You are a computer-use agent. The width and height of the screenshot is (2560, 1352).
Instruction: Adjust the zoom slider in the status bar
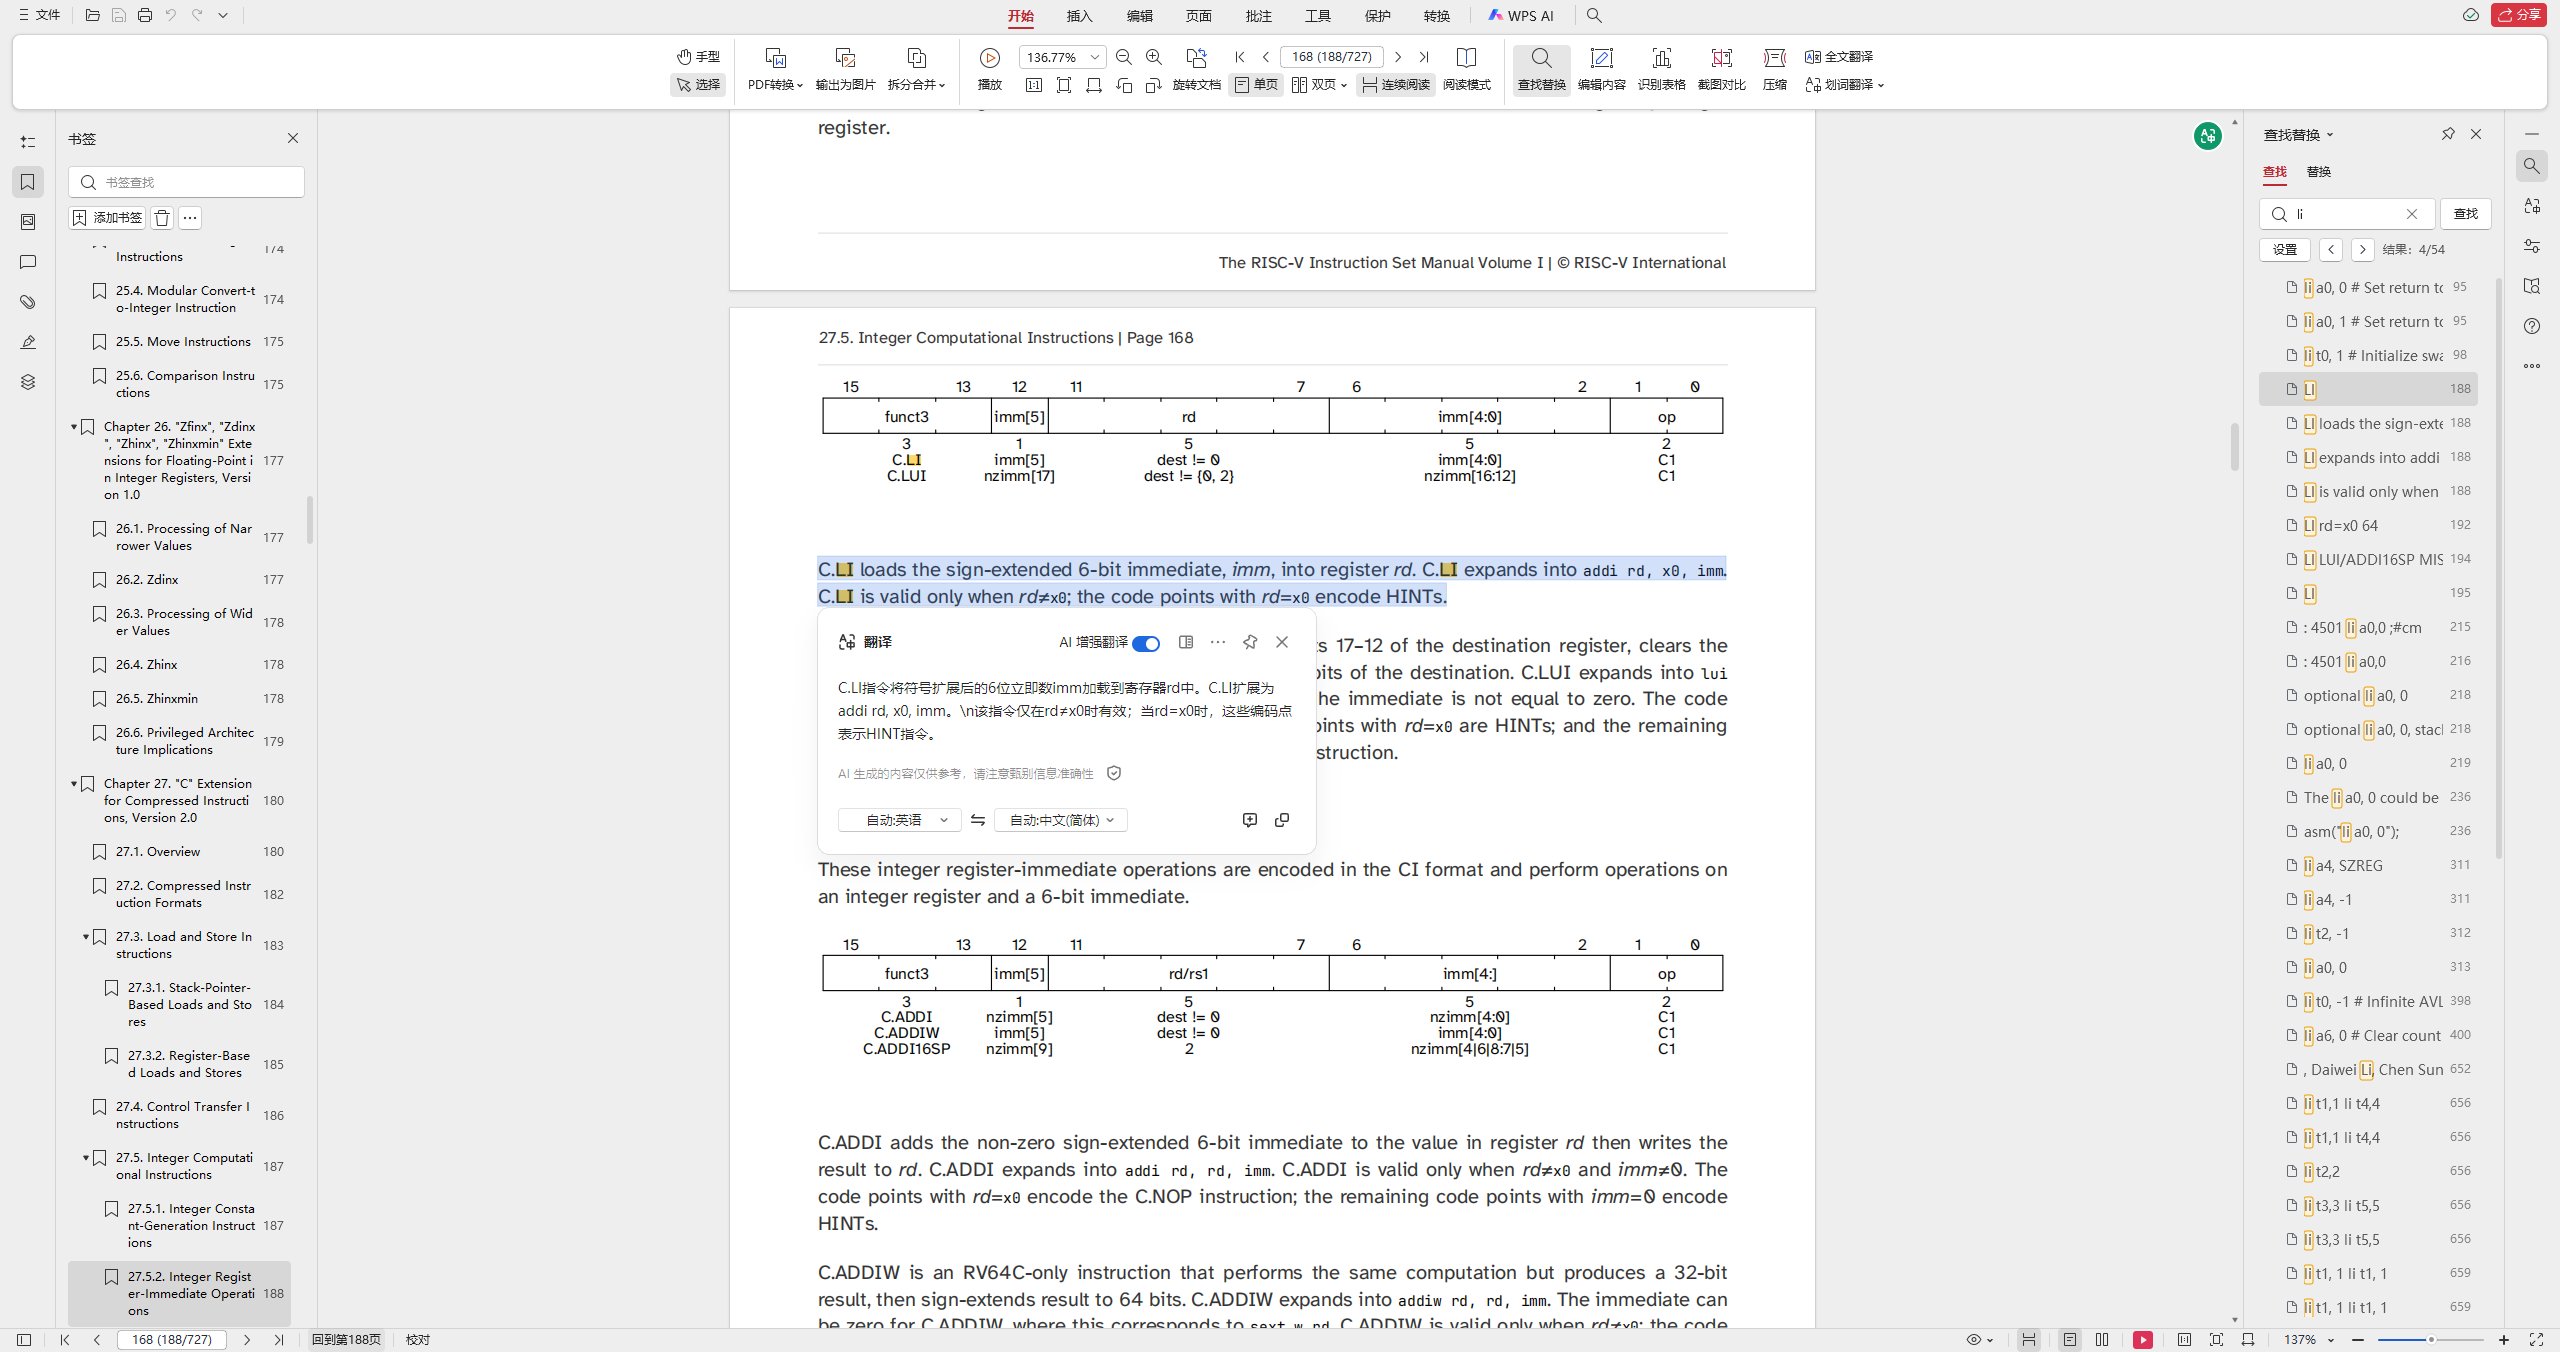tap(2431, 1340)
